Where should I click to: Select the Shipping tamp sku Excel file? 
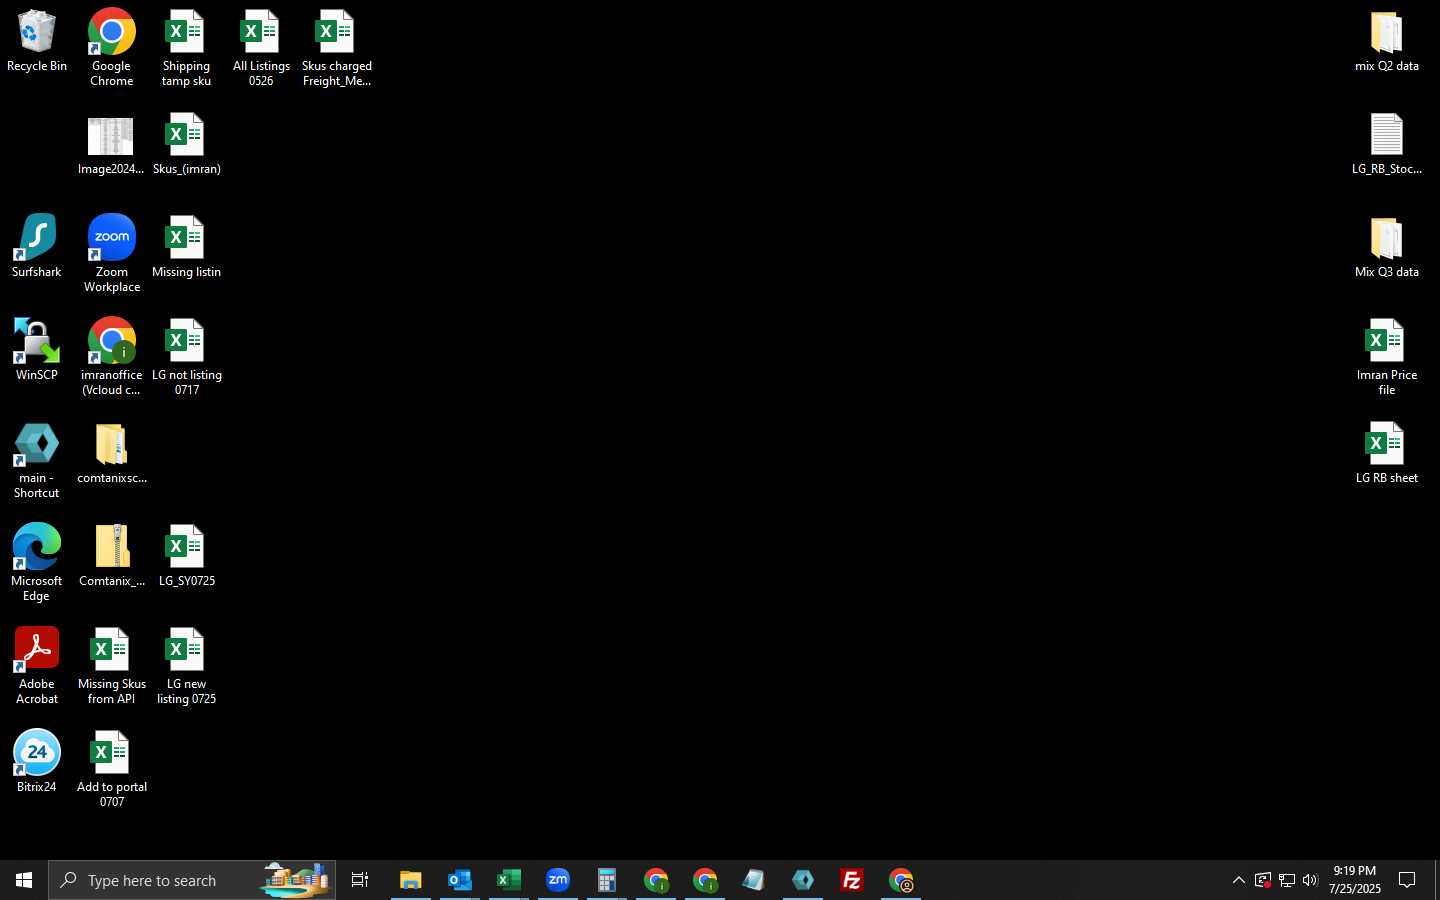coord(186,48)
